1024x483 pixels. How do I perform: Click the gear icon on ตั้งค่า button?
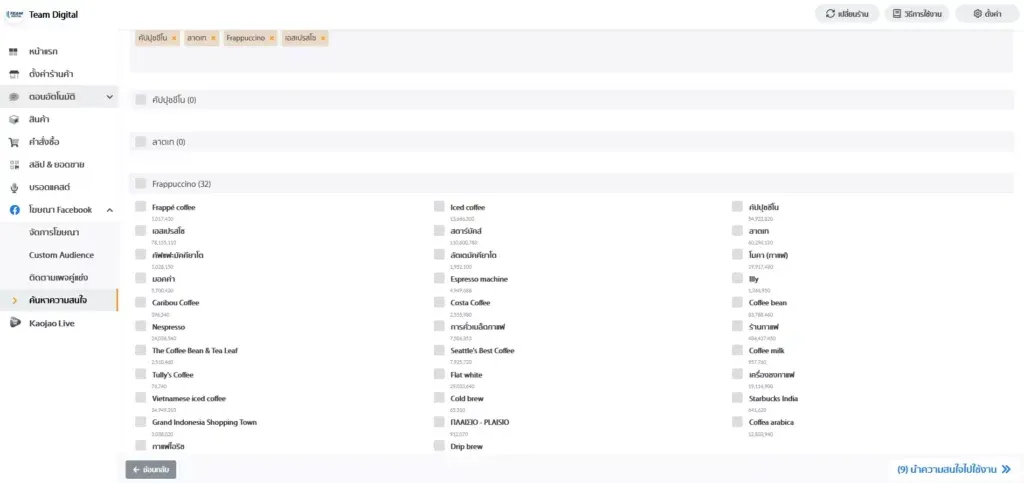(x=978, y=14)
